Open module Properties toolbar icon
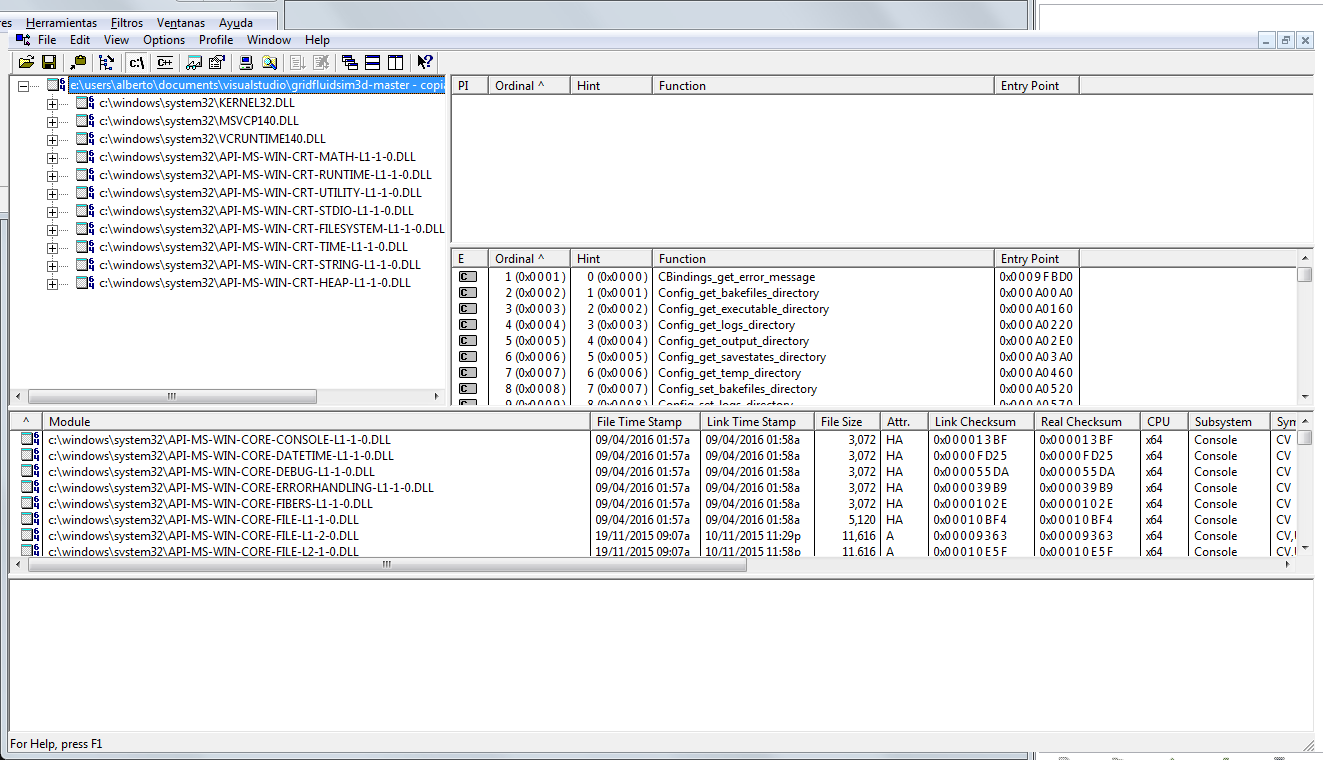The height and width of the screenshot is (760, 1323). click(216, 62)
